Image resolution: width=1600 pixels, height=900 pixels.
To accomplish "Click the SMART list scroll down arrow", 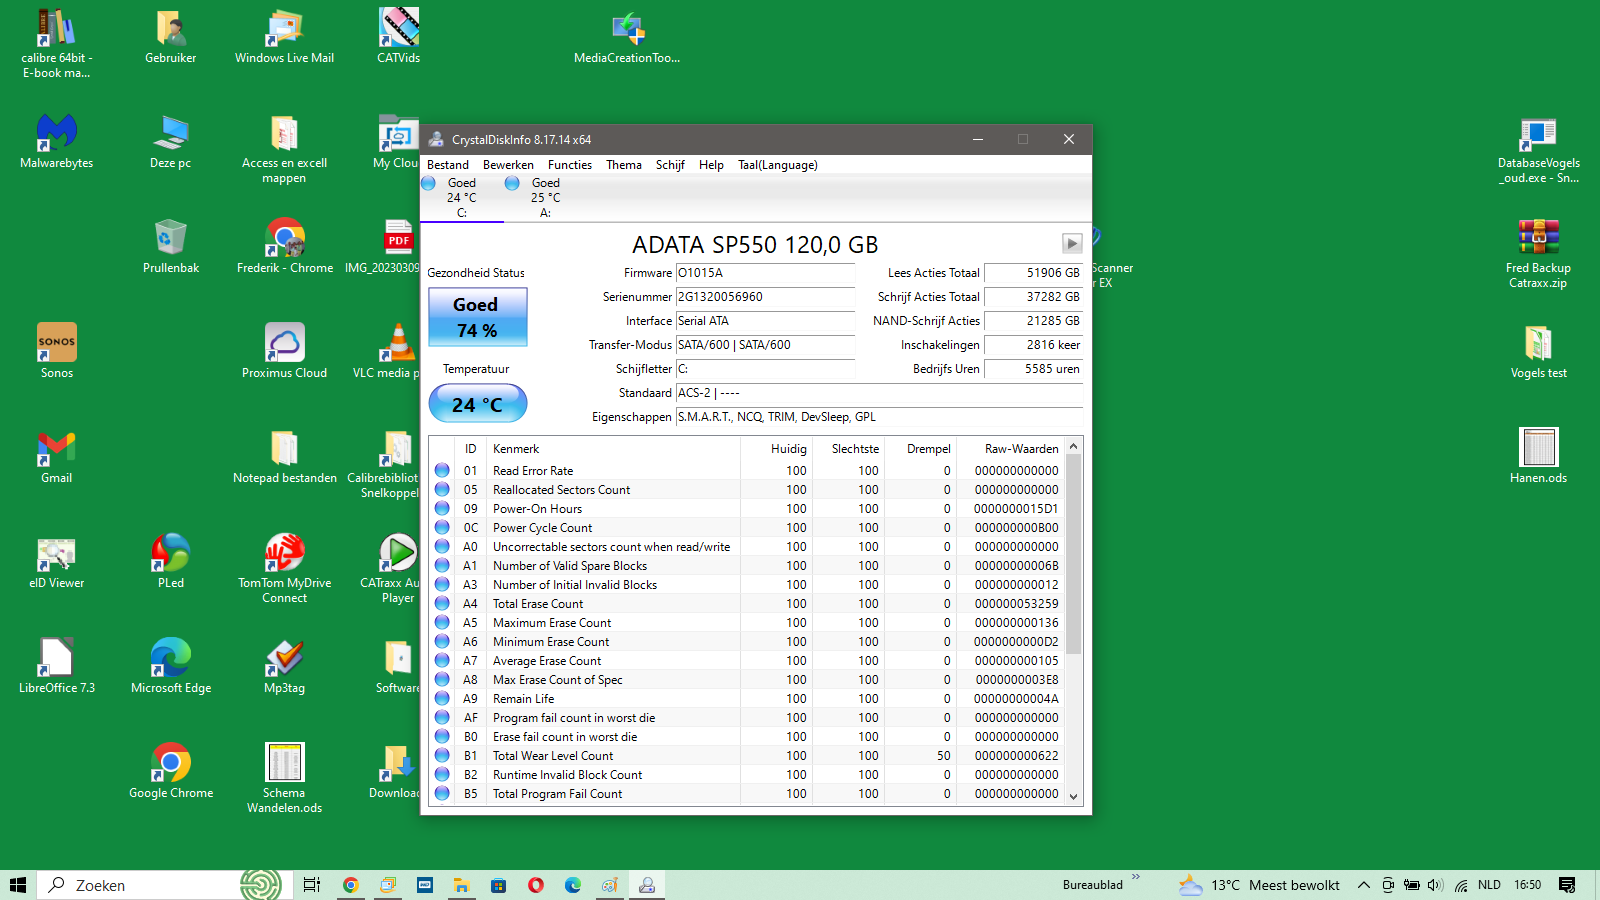I will (x=1074, y=797).
